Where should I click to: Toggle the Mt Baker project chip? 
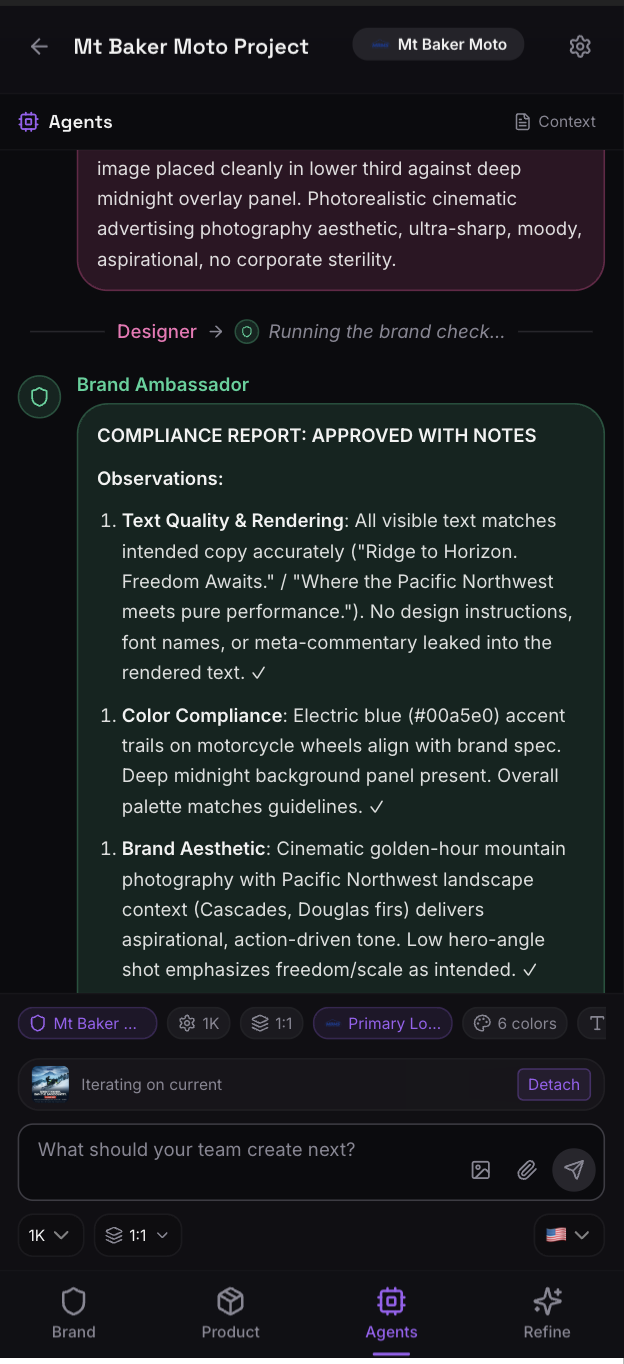coord(87,1022)
